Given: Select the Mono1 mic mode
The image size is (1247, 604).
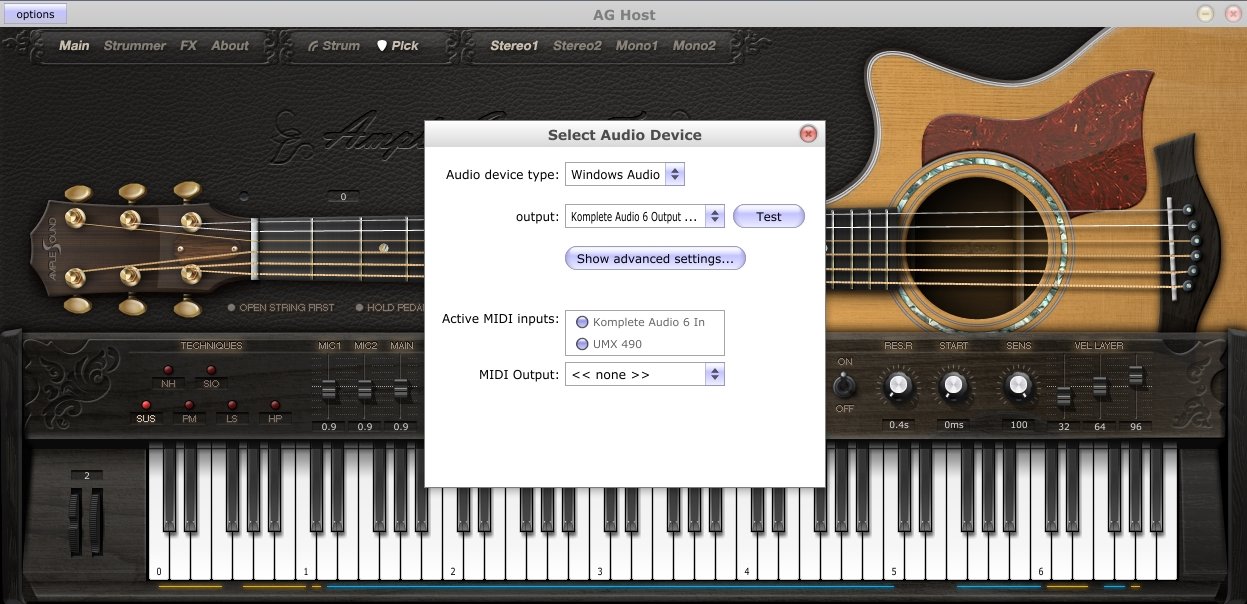Looking at the screenshot, I should pyautogui.click(x=637, y=45).
